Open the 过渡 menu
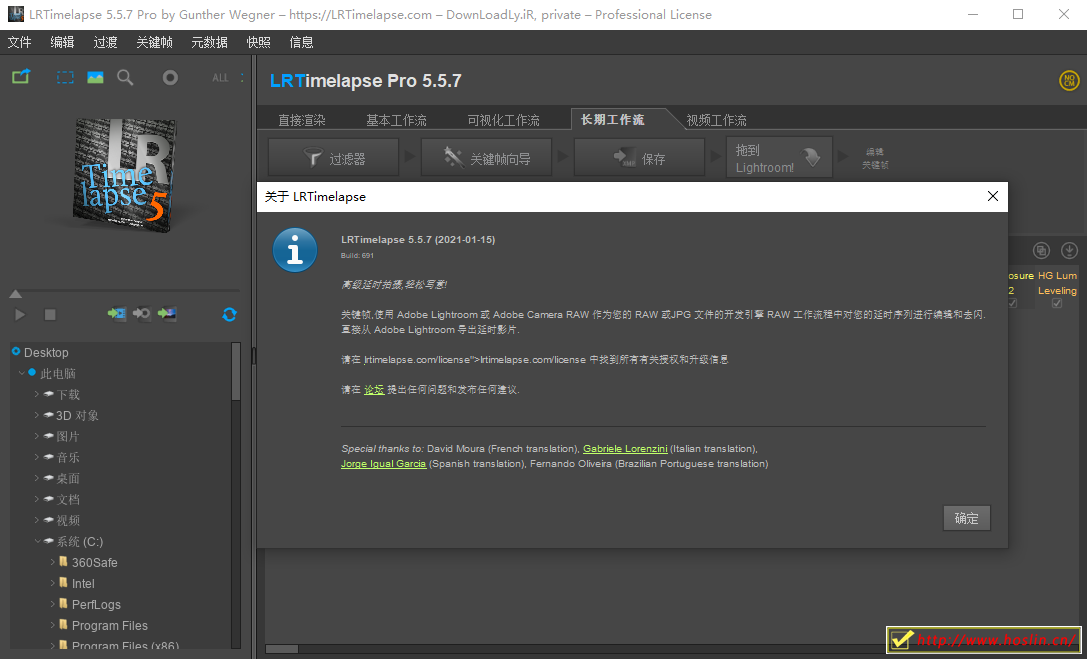This screenshot has width=1087, height=659. pos(105,42)
